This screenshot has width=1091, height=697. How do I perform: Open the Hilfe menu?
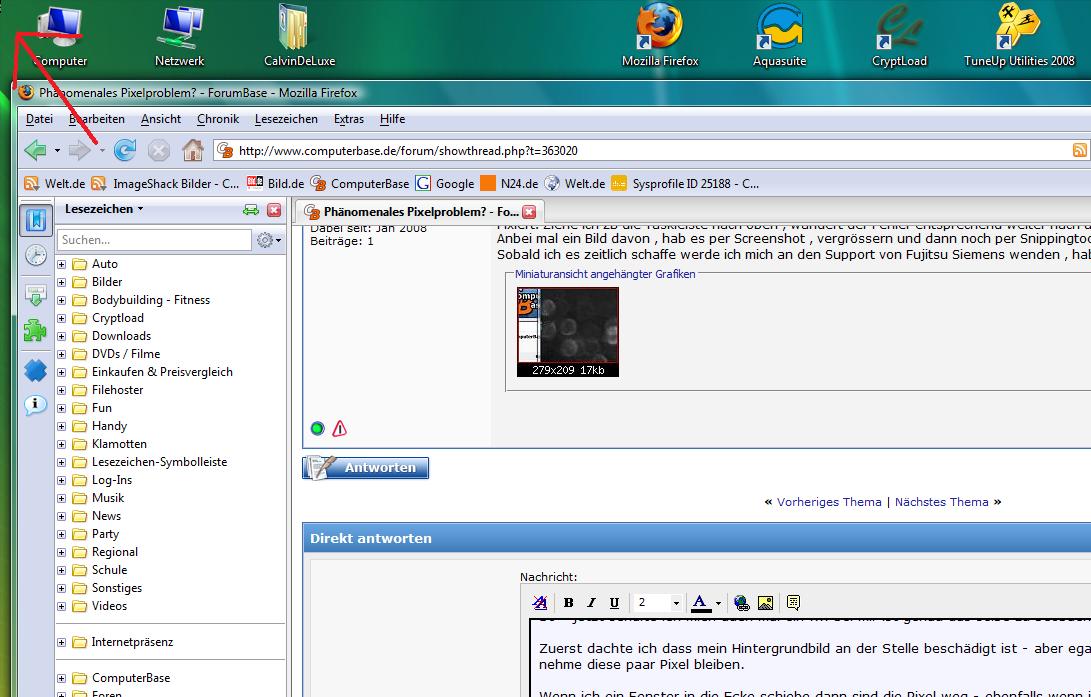tap(392, 119)
